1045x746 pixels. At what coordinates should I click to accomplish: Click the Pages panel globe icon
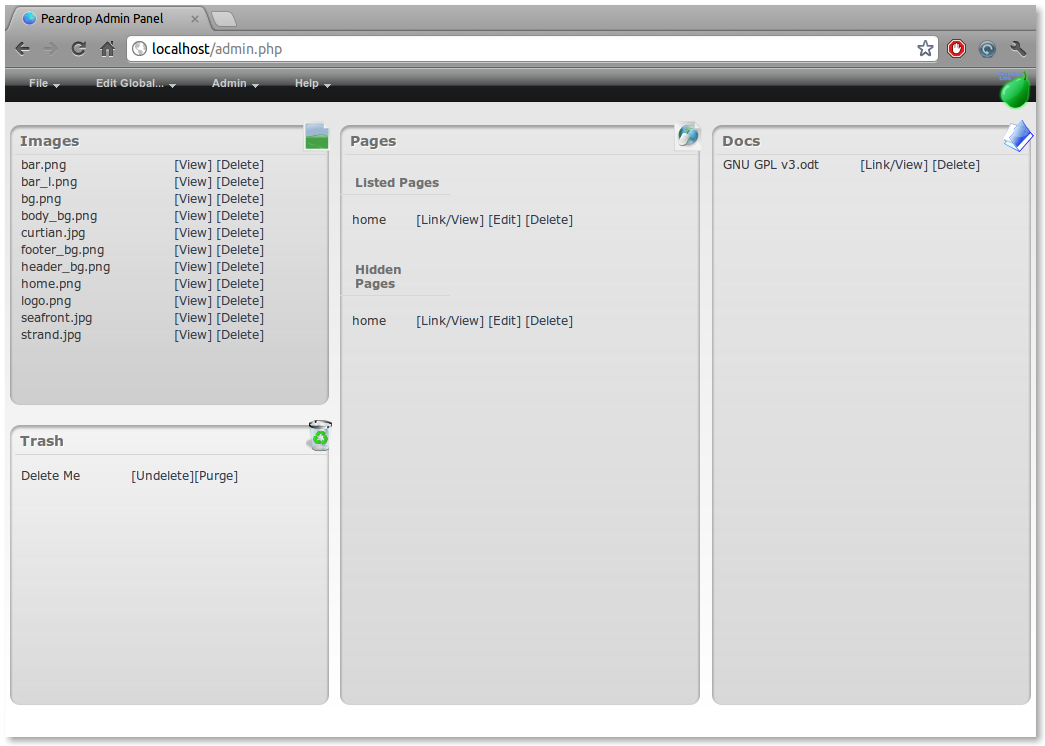pyautogui.click(x=688, y=135)
